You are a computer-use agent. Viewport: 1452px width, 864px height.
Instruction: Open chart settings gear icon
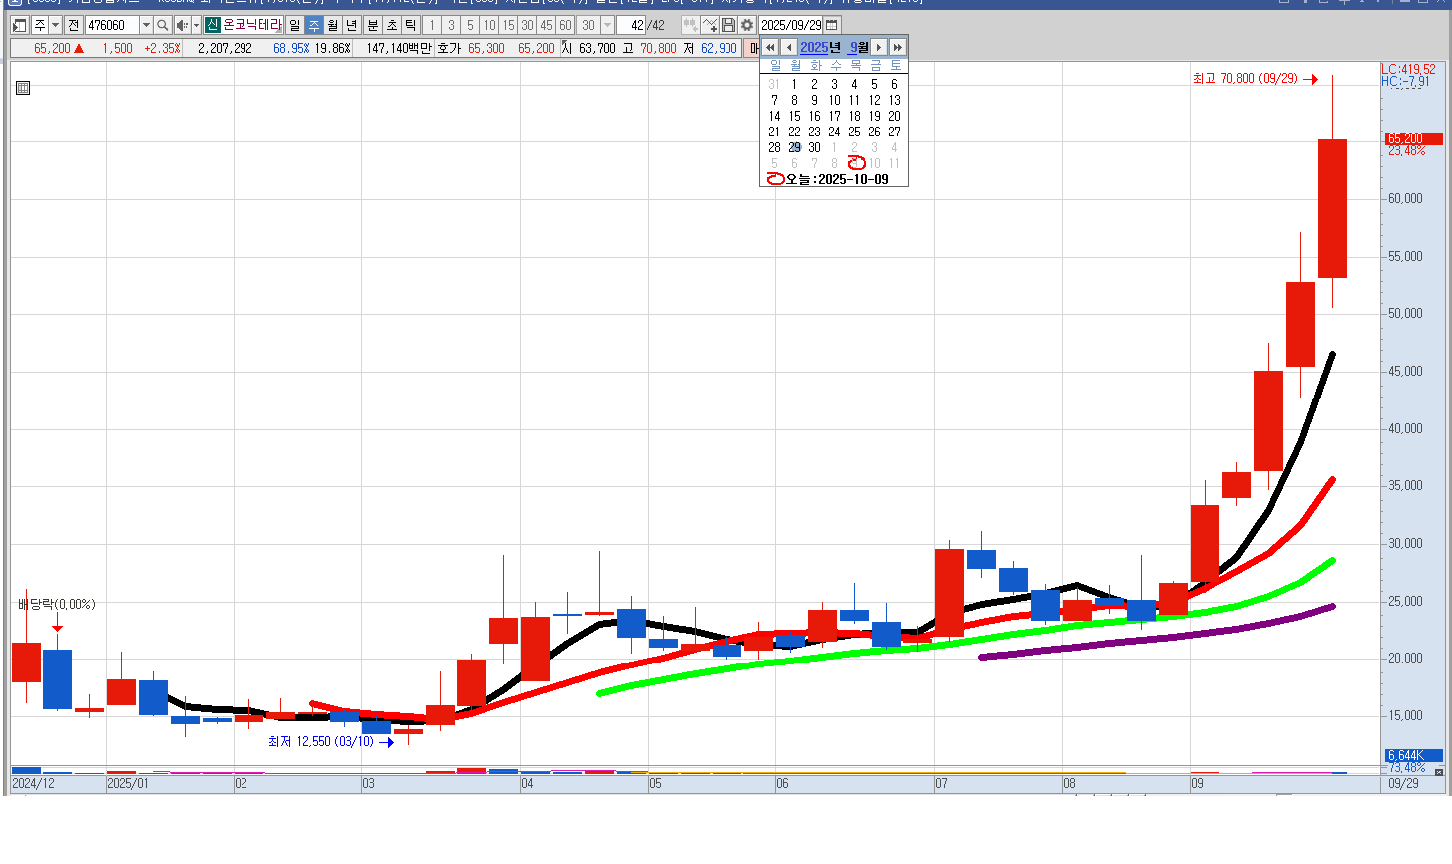pyautogui.click(x=747, y=25)
